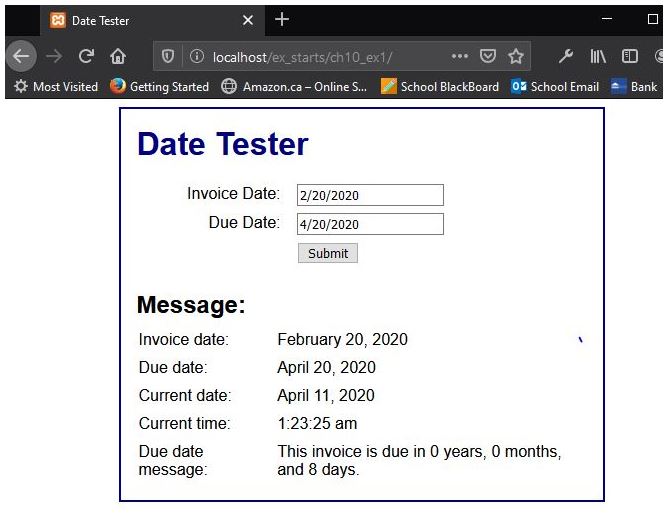Go to the Firefox Home page icon

pyautogui.click(x=118, y=56)
